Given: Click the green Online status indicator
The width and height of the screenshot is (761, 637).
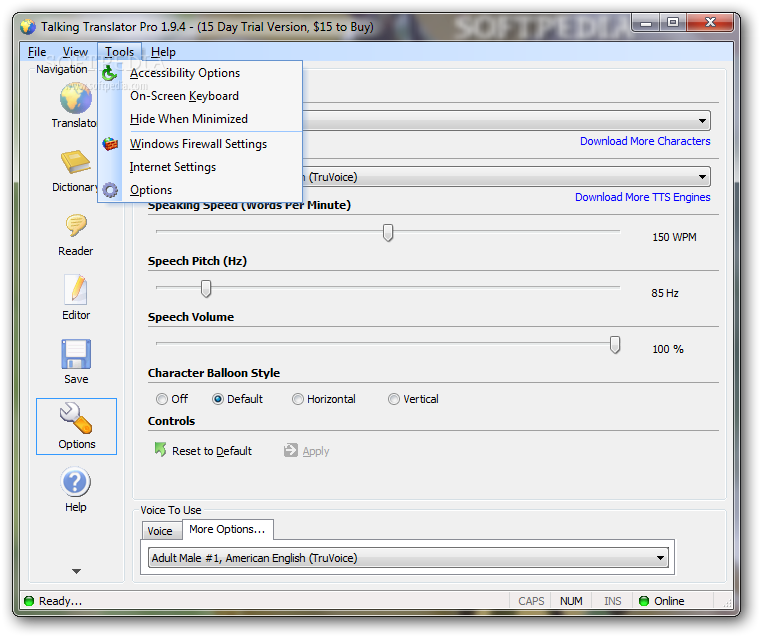Looking at the screenshot, I should pos(644,601).
